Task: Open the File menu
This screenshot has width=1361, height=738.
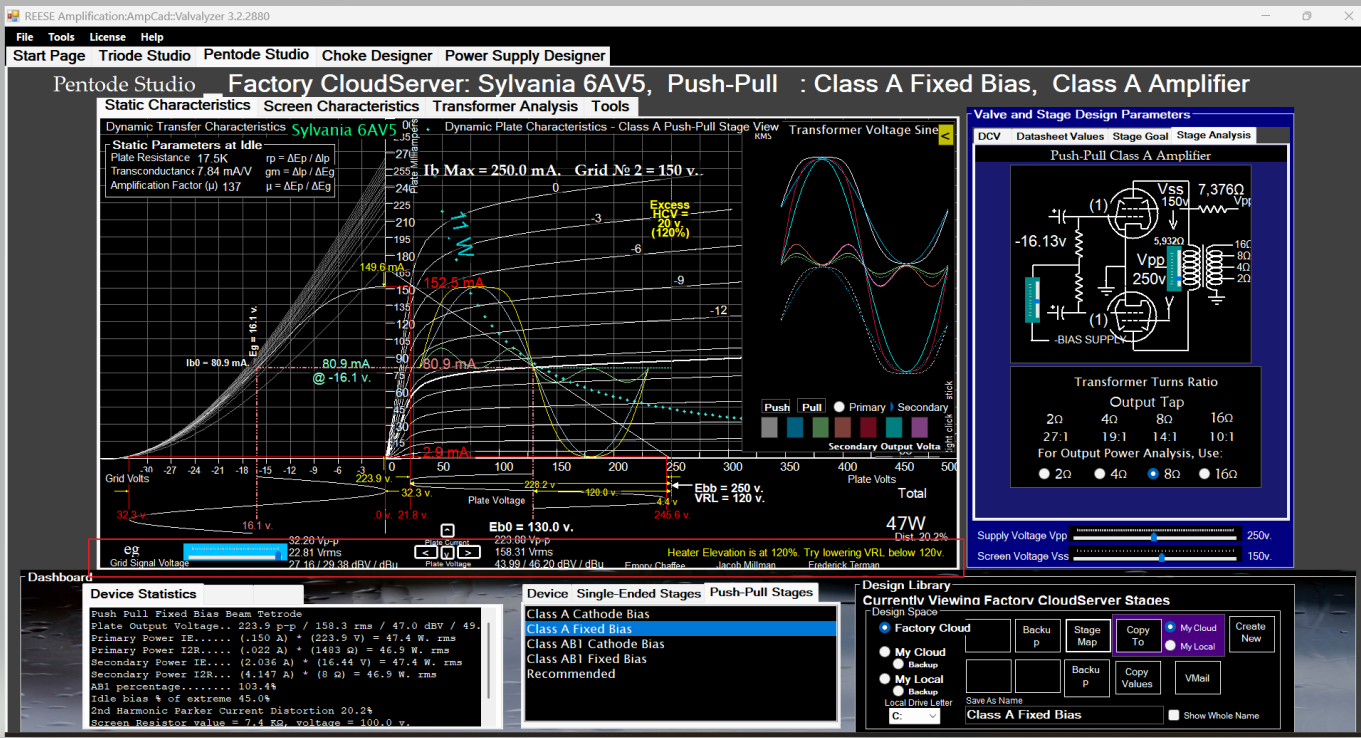Action: [25, 37]
